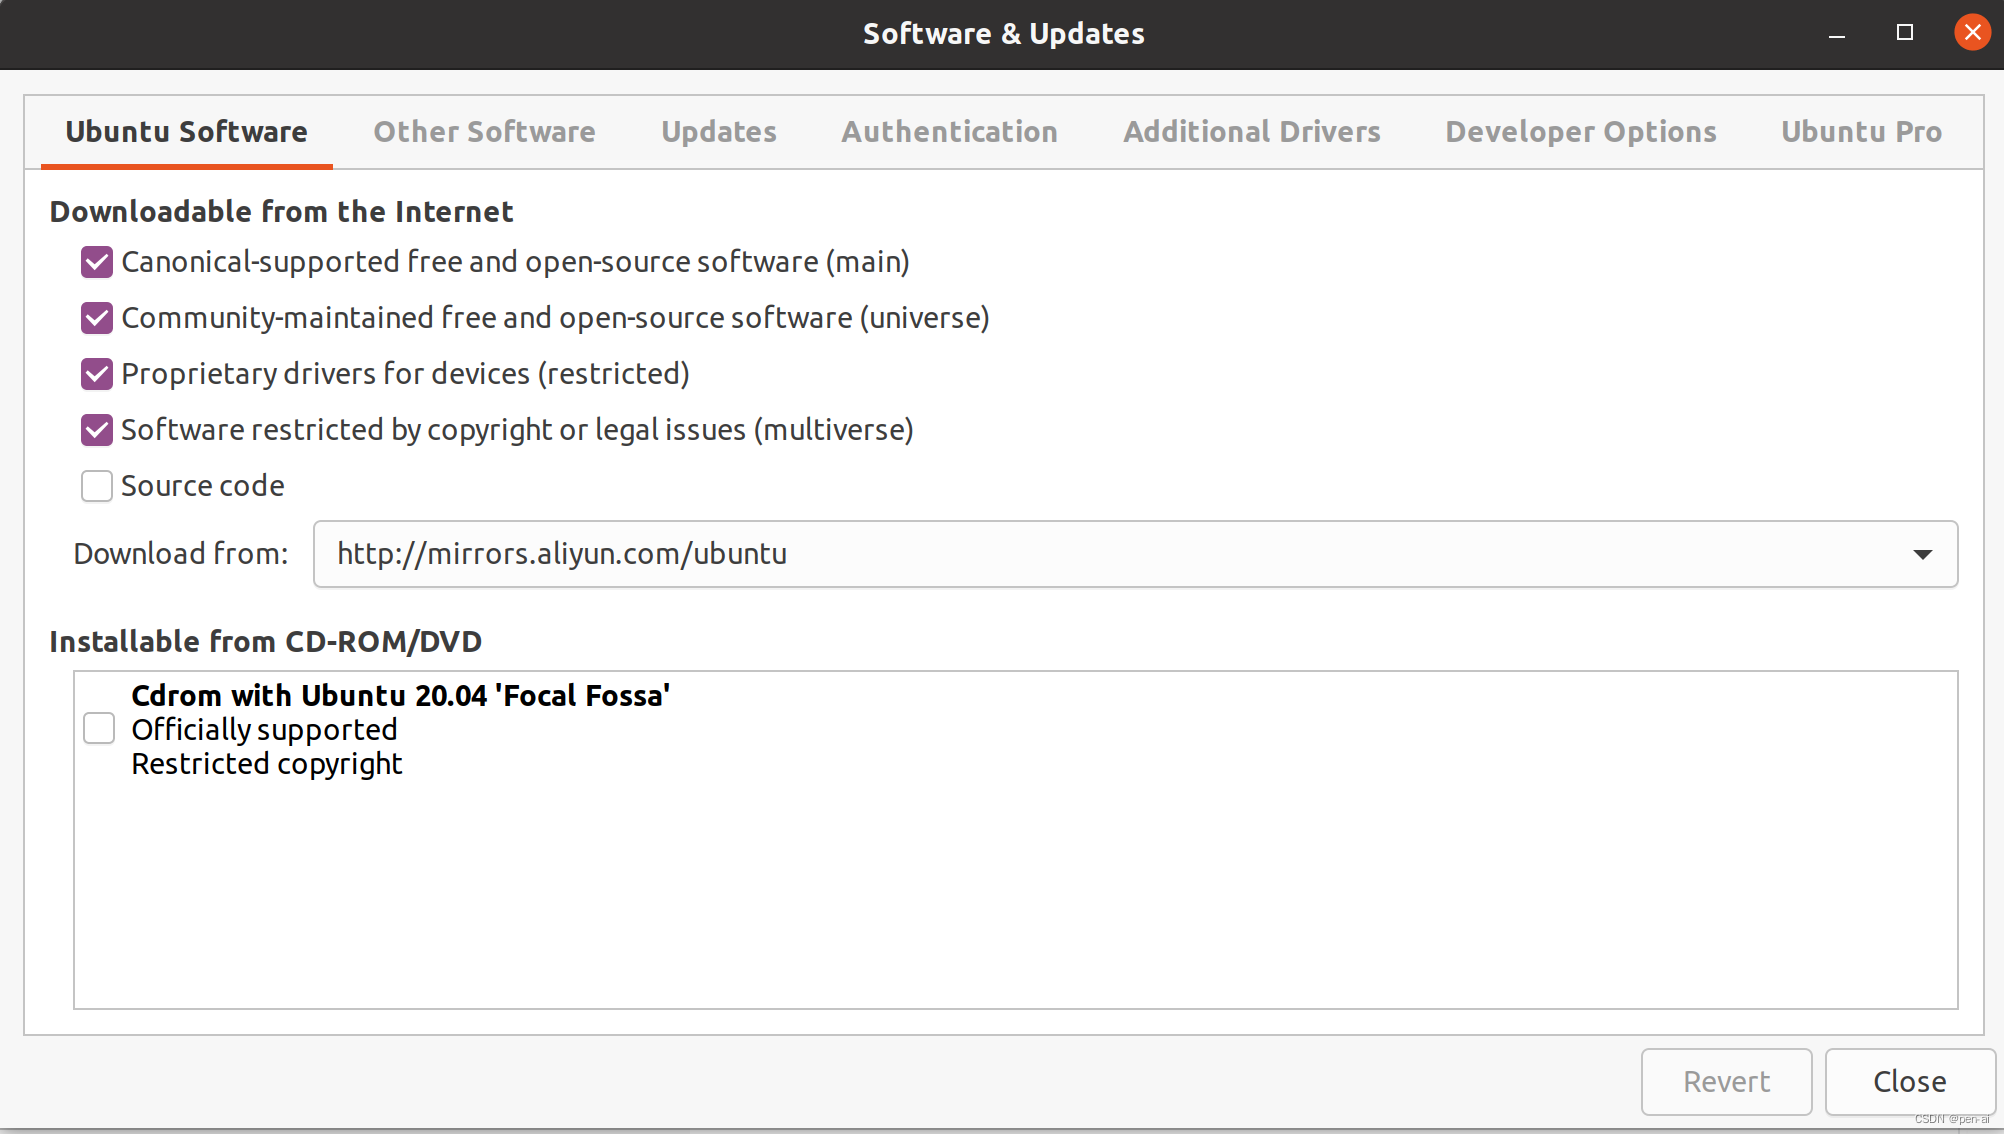Click the Updates tab icon

point(718,131)
